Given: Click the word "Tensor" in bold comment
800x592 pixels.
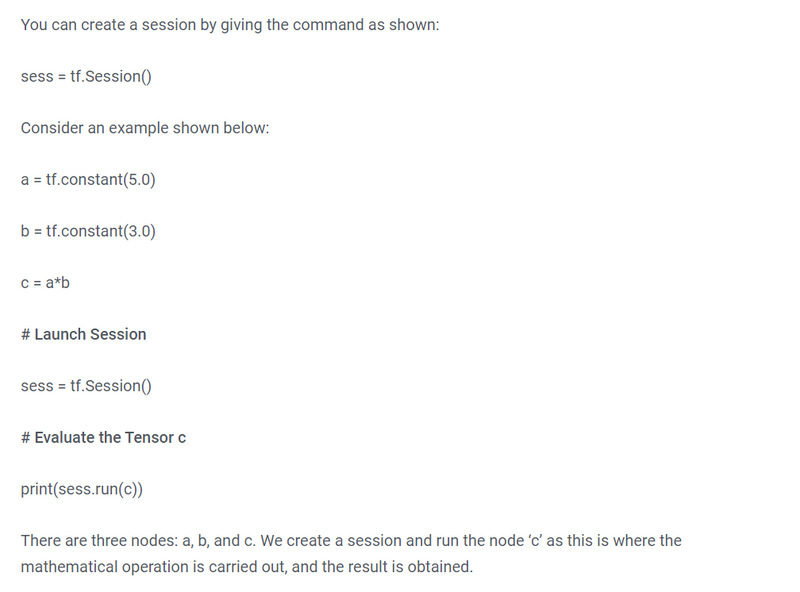Looking at the screenshot, I should coord(149,437).
